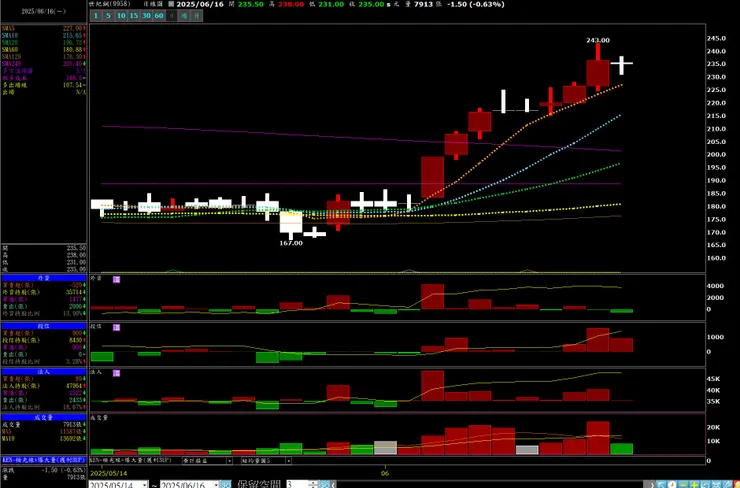Open settings icon in 投信 sub-chart
The image size is (740, 488).
[x=116, y=327]
